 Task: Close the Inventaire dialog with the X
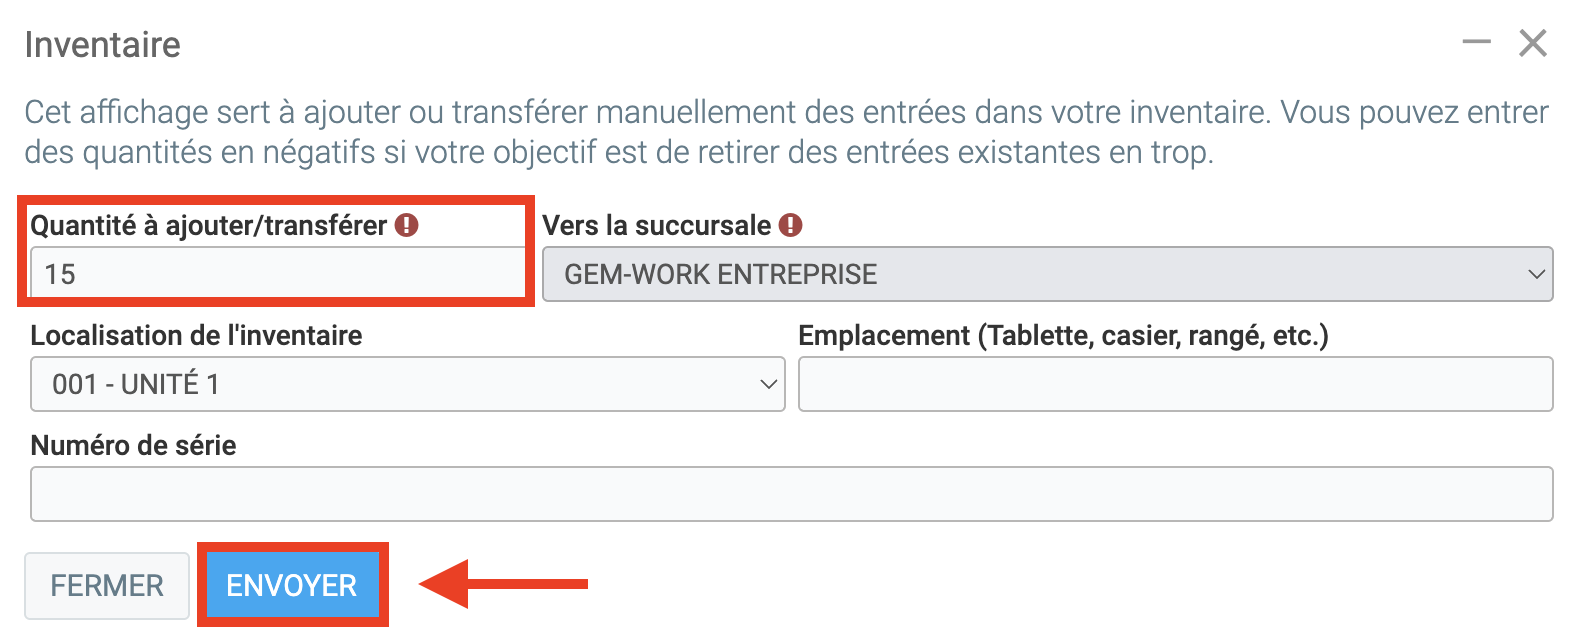click(x=1532, y=43)
